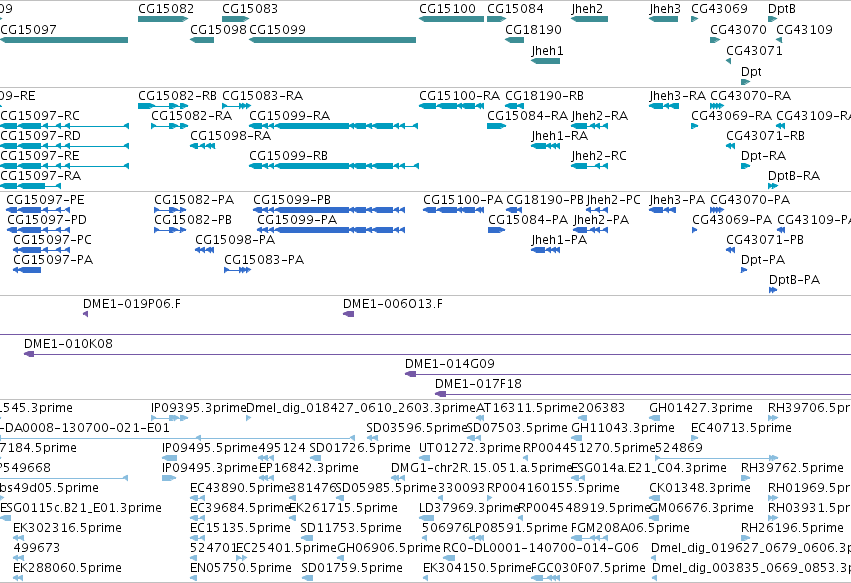
Task: Click the CG43070 gene label
Action: coord(738,29)
